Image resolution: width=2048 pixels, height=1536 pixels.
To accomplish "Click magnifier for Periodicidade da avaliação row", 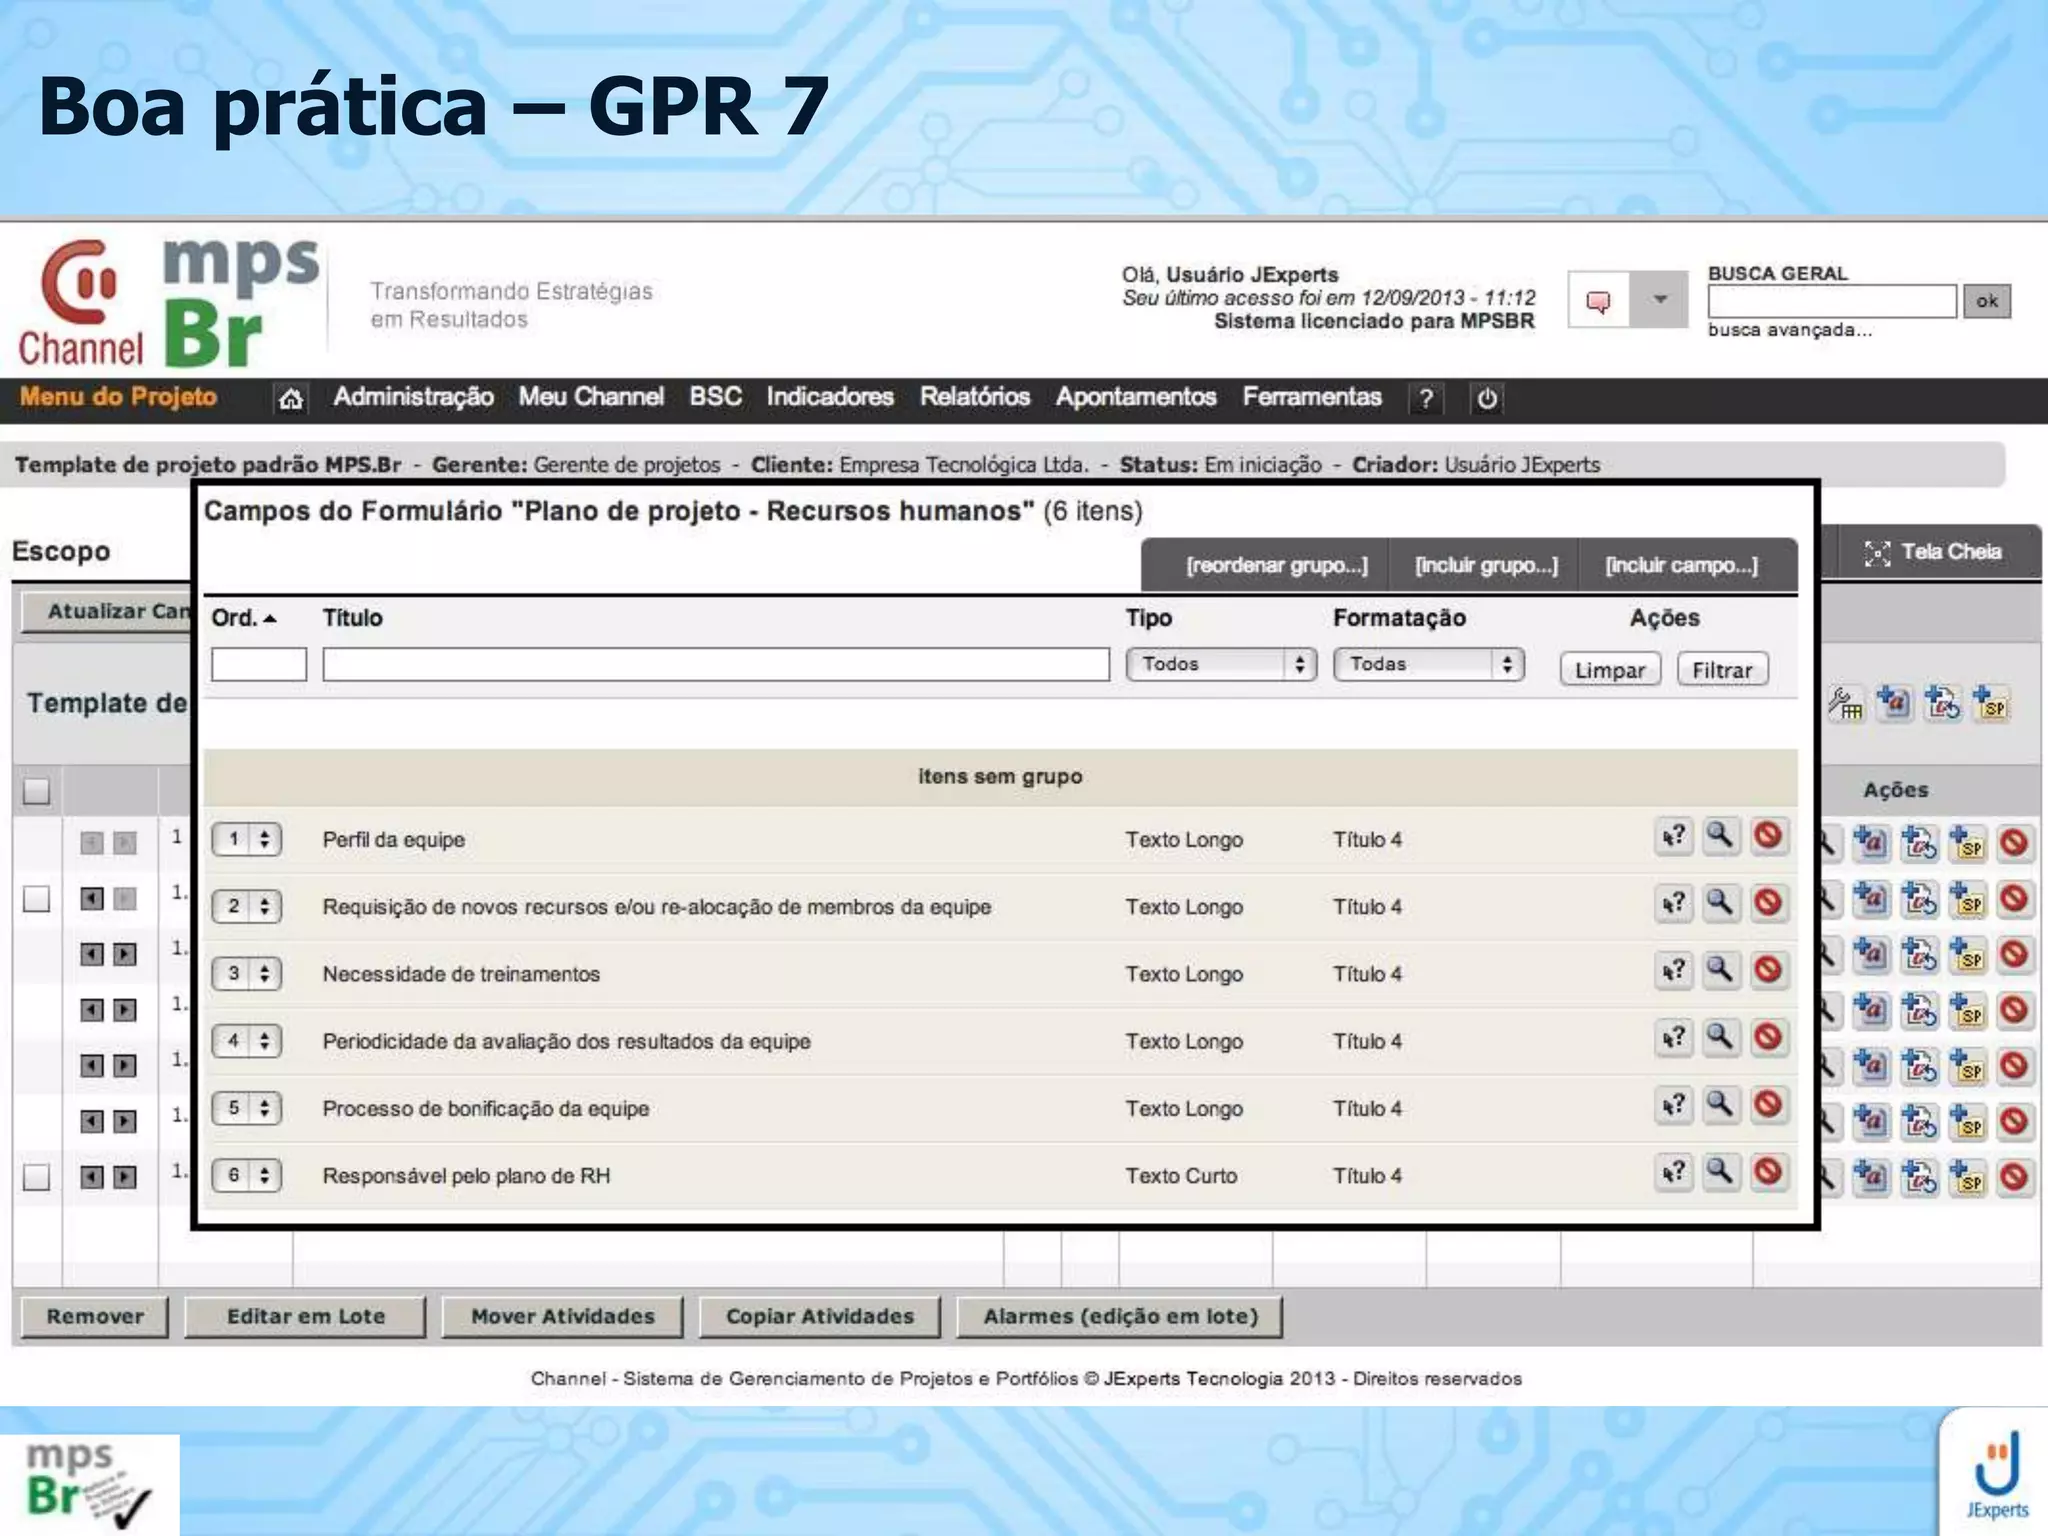I will 1720,1037.
